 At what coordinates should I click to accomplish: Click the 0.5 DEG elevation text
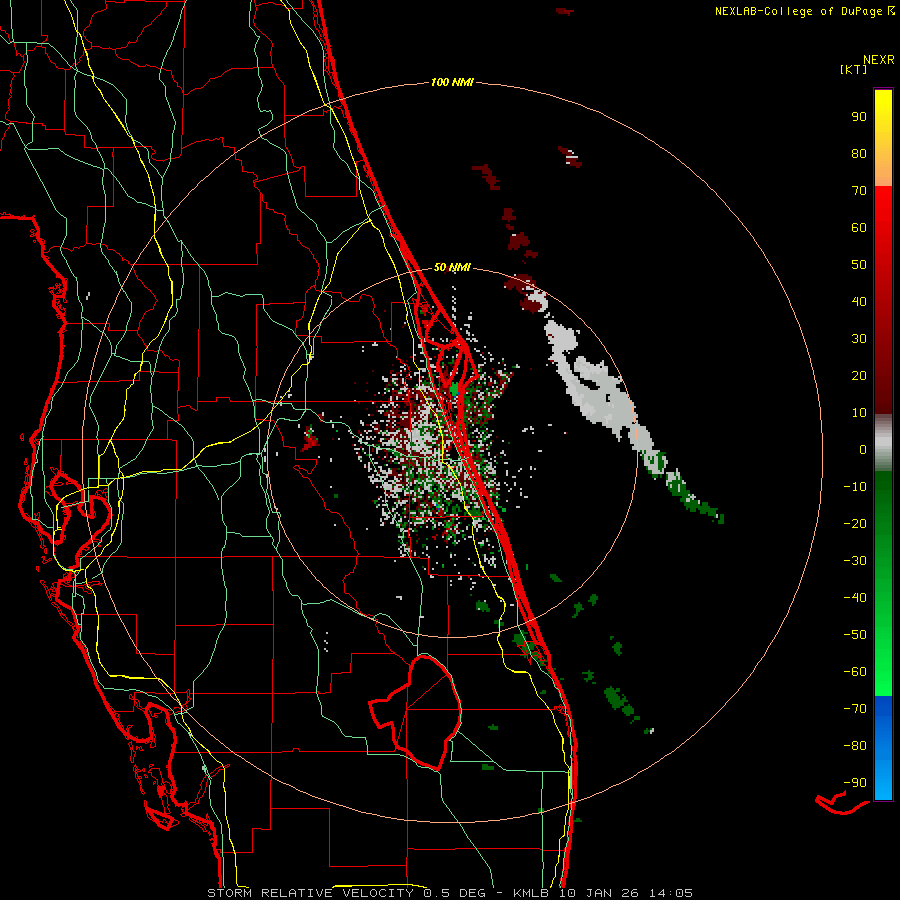click(x=455, y=893)
